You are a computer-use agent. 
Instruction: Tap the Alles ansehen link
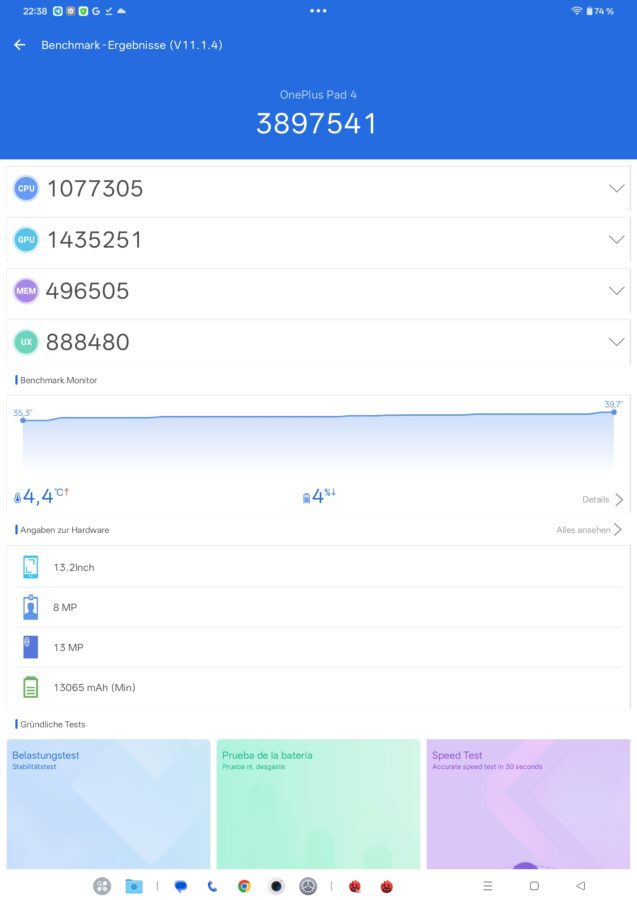(x=583, y=530)
